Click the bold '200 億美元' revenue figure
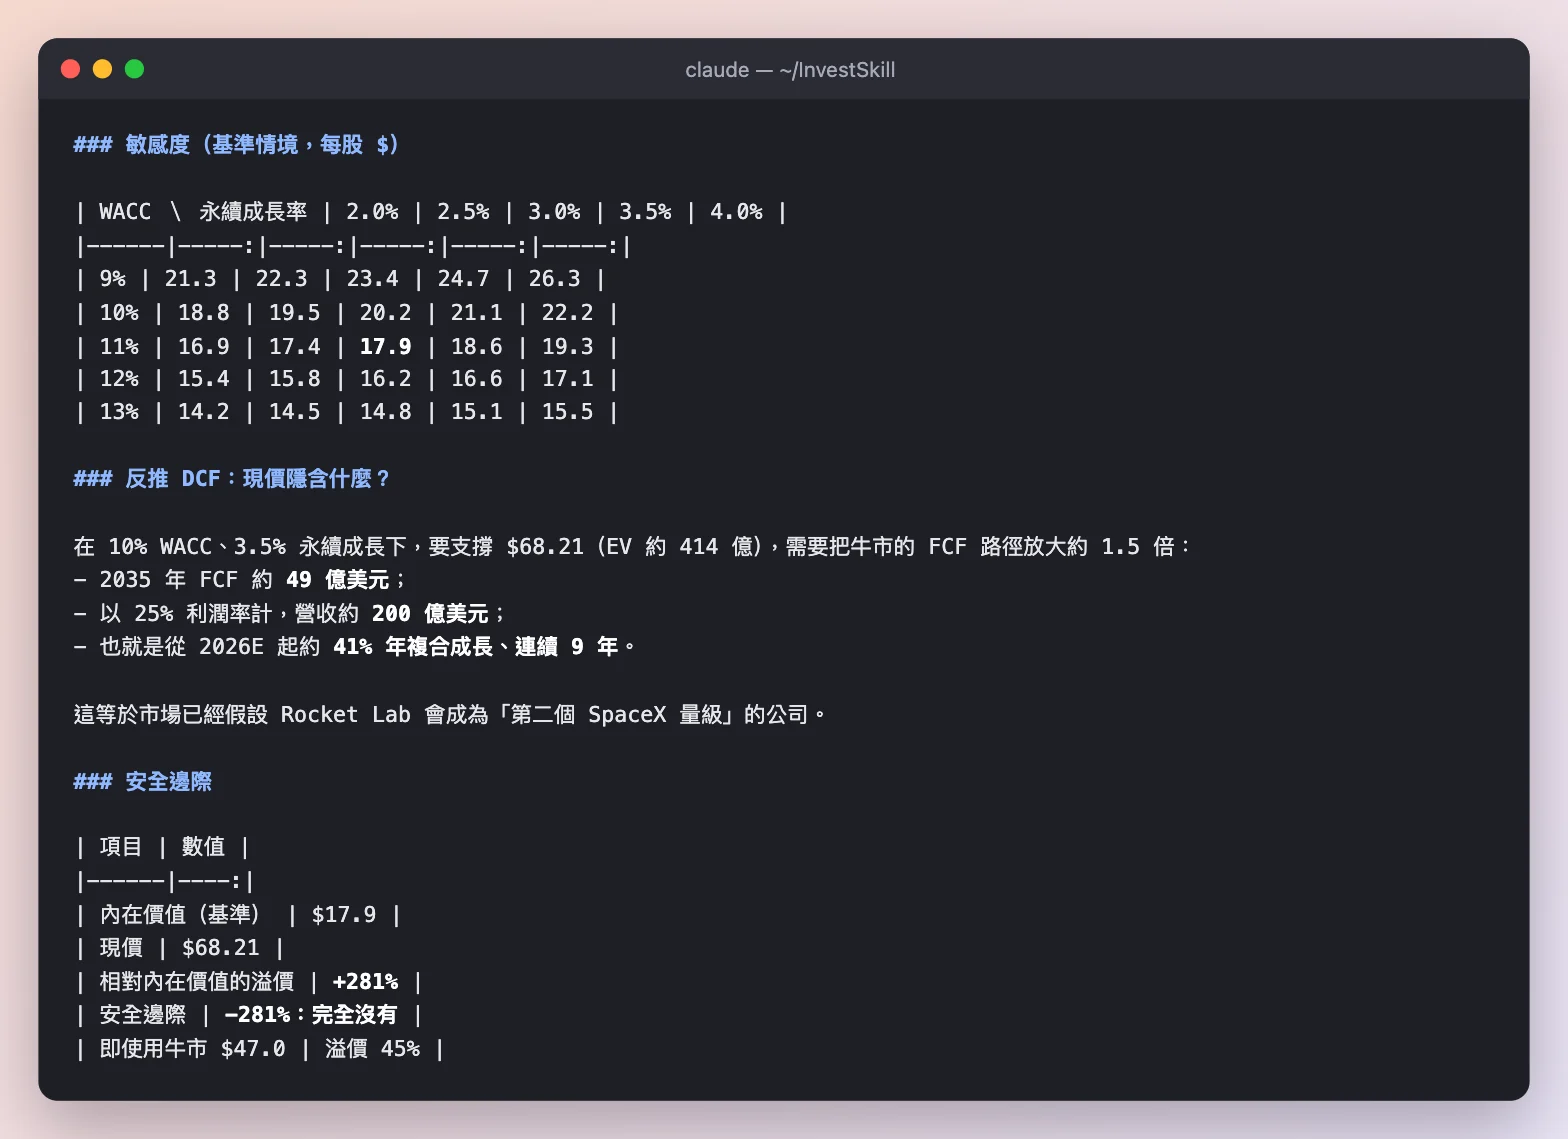Image resolution: width=1568 pixels, height=1139 pixels. pos(430,614)
